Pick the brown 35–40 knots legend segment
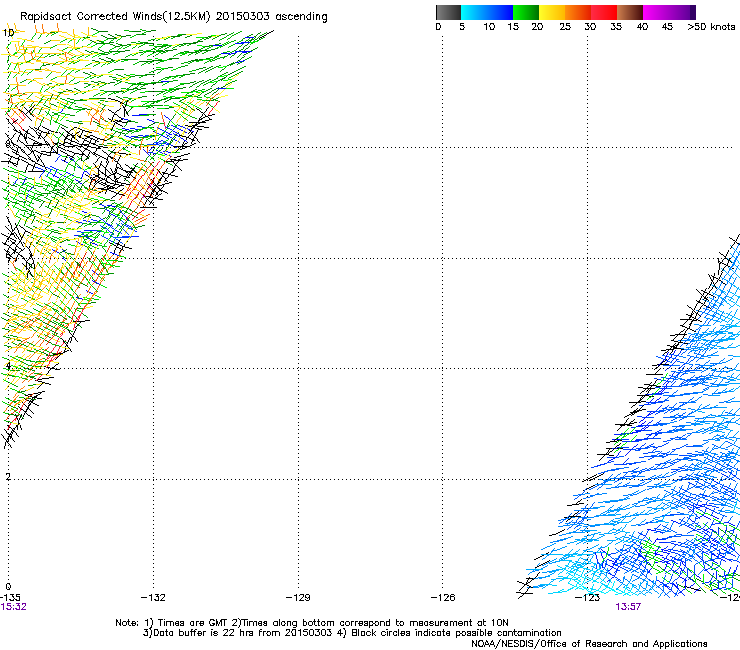Viewport: 740px width, 650px height. 630,12
